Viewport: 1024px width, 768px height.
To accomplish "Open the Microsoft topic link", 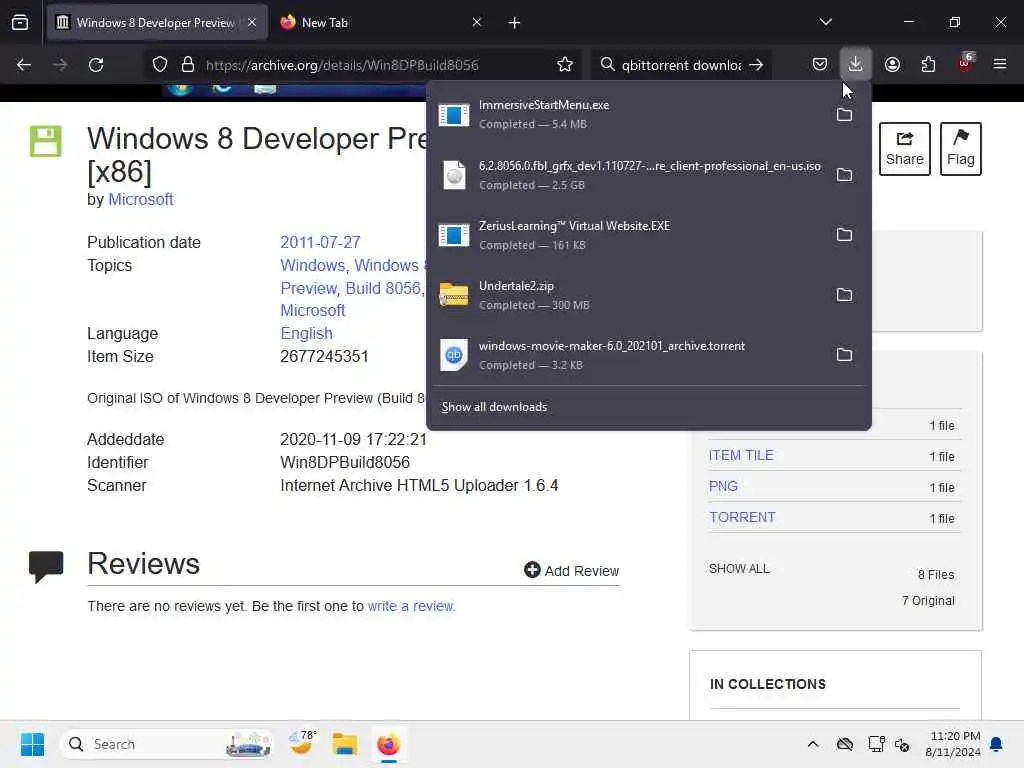I will [x=312, y=310].
